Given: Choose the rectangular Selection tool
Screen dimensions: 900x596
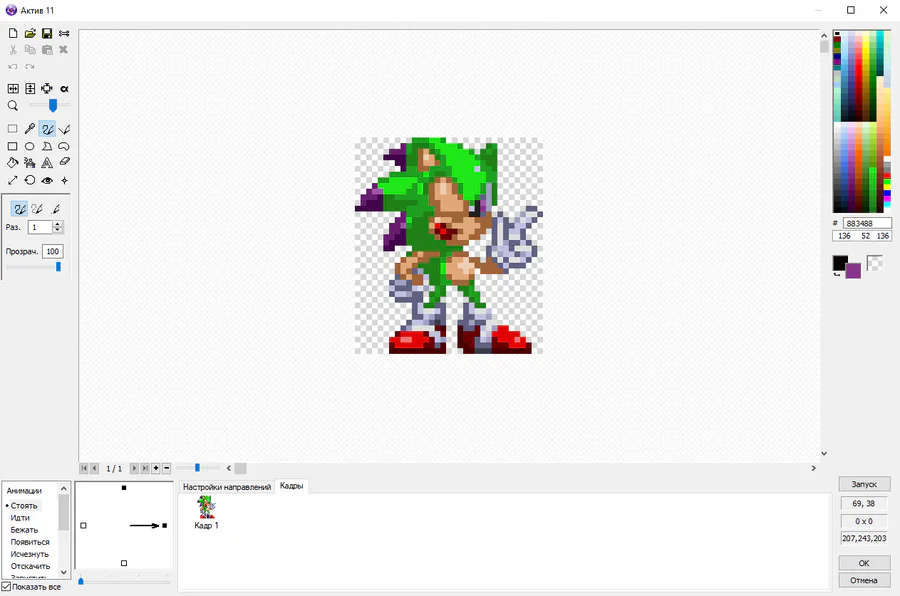Looking at the screenshot, I should [x=13, y=129].
